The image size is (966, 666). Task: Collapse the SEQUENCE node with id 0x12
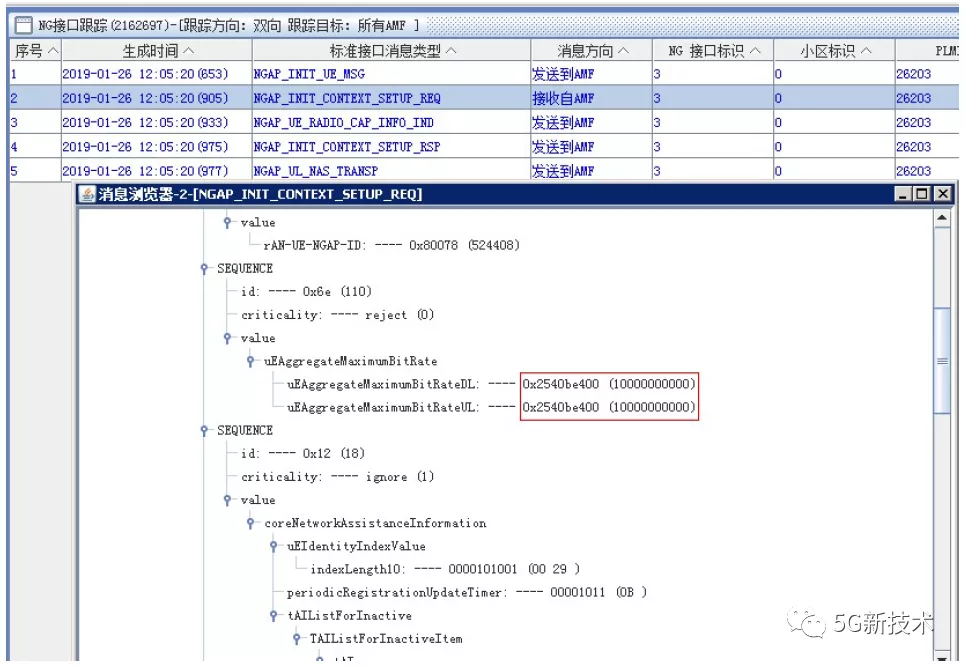coord(204,431)
